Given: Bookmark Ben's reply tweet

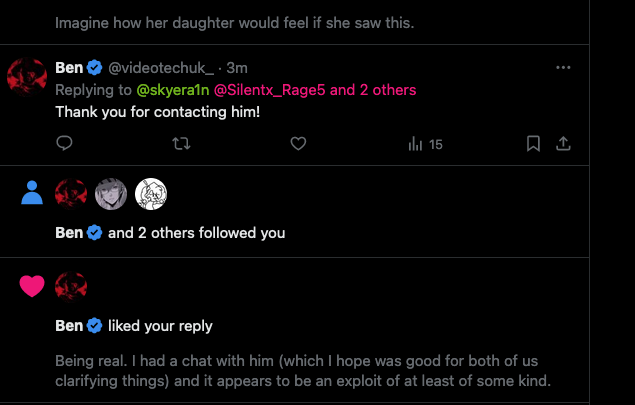Looking at the screenshot, I should pos(534,144).
